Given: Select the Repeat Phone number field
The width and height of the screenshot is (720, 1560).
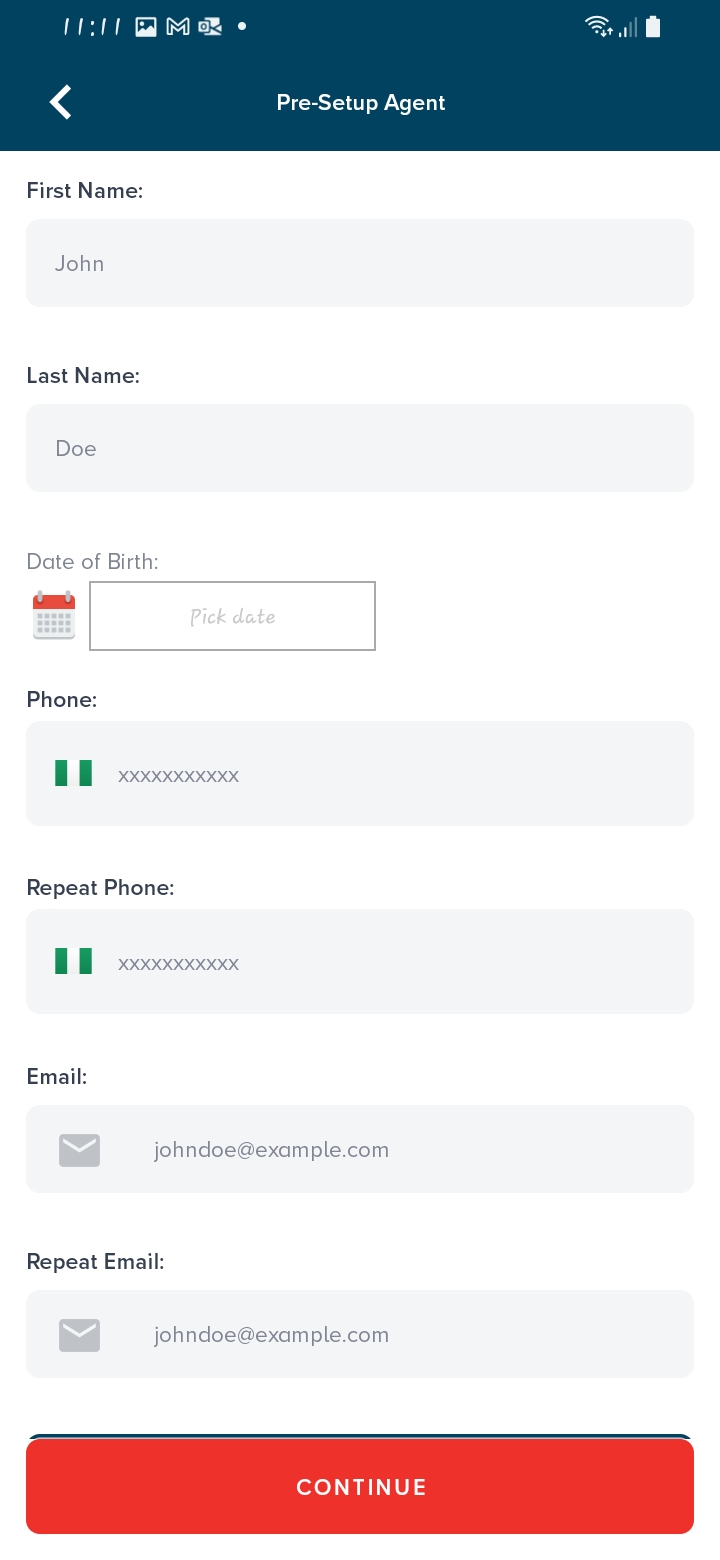Looking at the screenshot, I should tap(400, 962).
